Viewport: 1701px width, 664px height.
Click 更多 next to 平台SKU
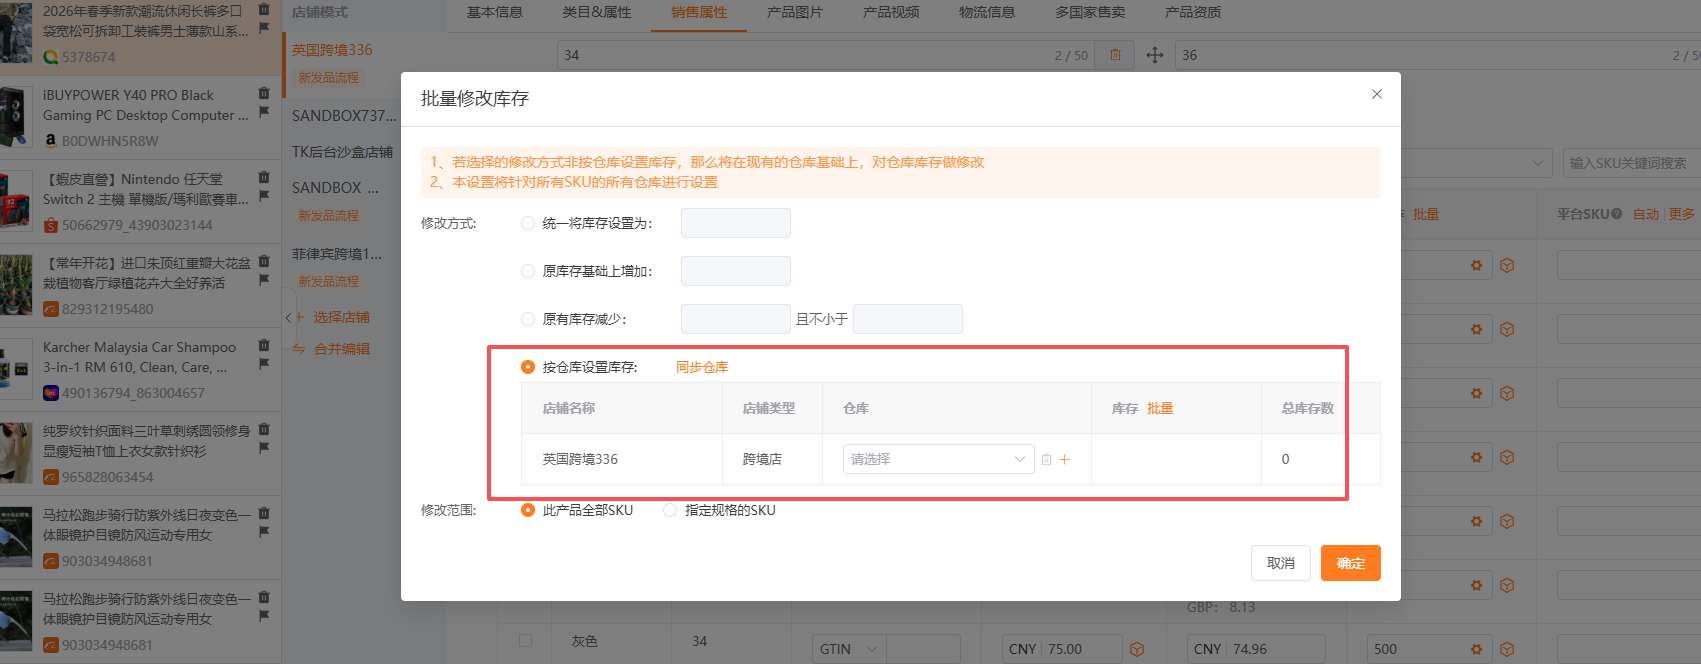pyautogui.click(x=1682, y=214)
